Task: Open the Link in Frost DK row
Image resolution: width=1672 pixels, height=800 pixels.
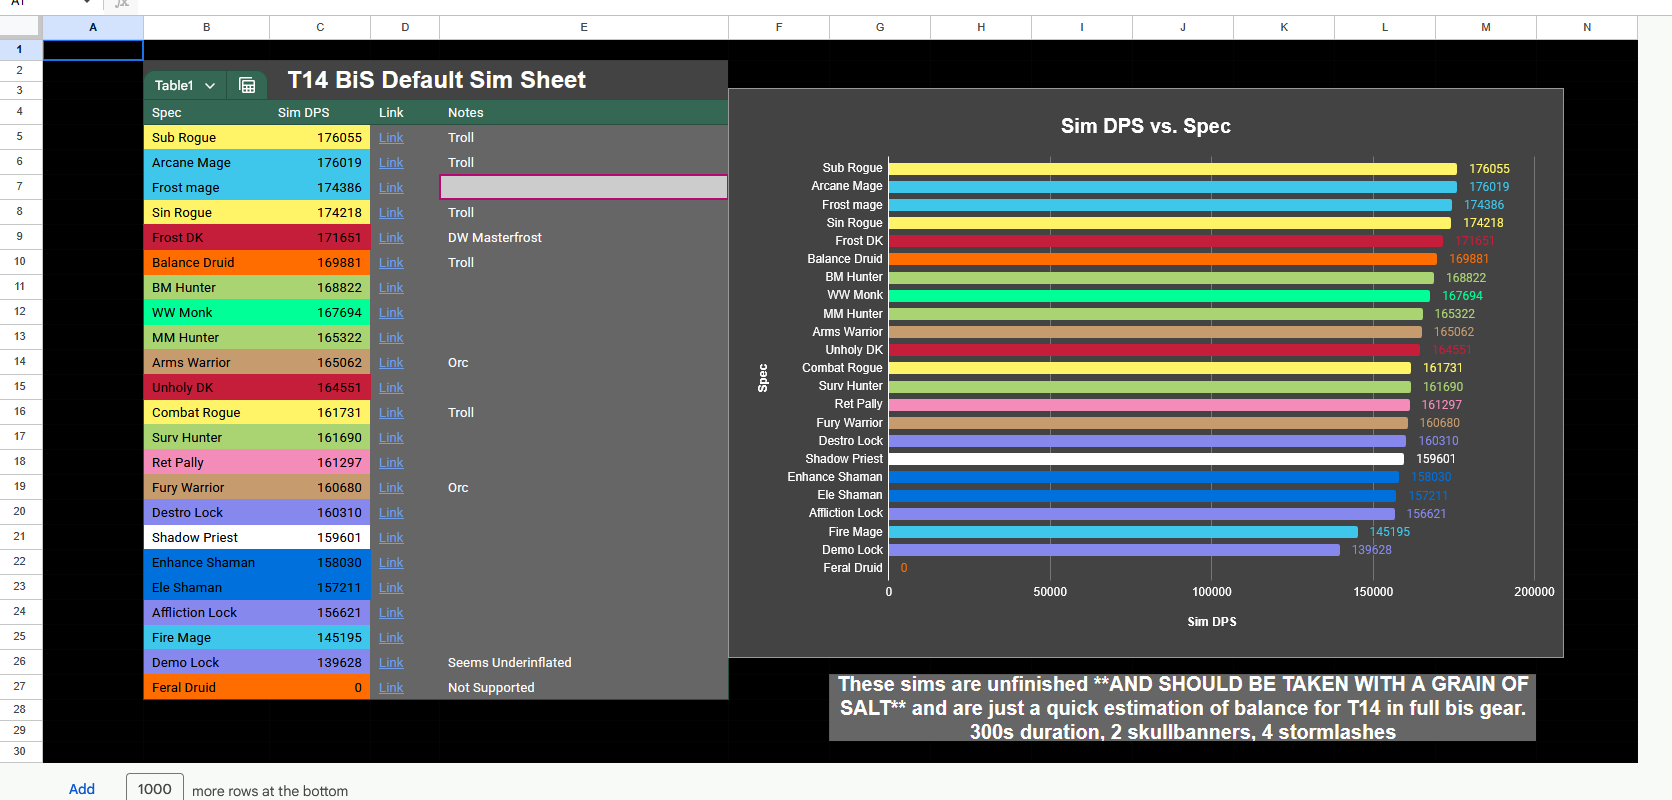Action: coord(391,238)
